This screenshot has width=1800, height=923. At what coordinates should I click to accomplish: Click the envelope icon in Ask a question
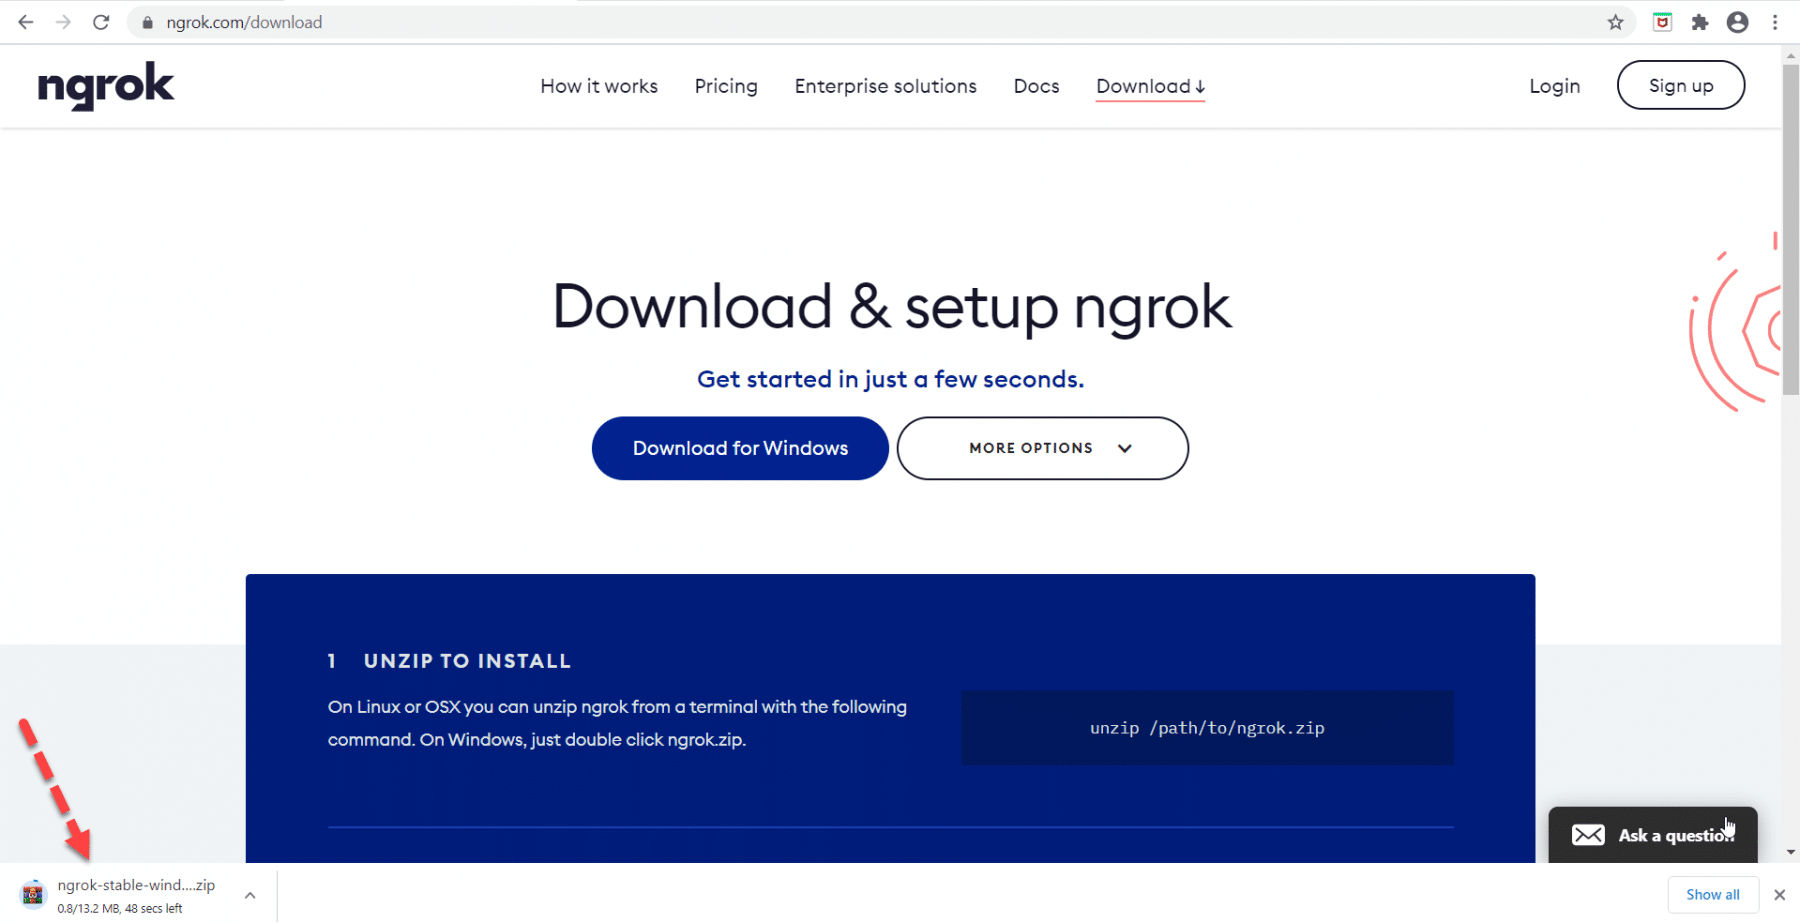pos(1588,835)
